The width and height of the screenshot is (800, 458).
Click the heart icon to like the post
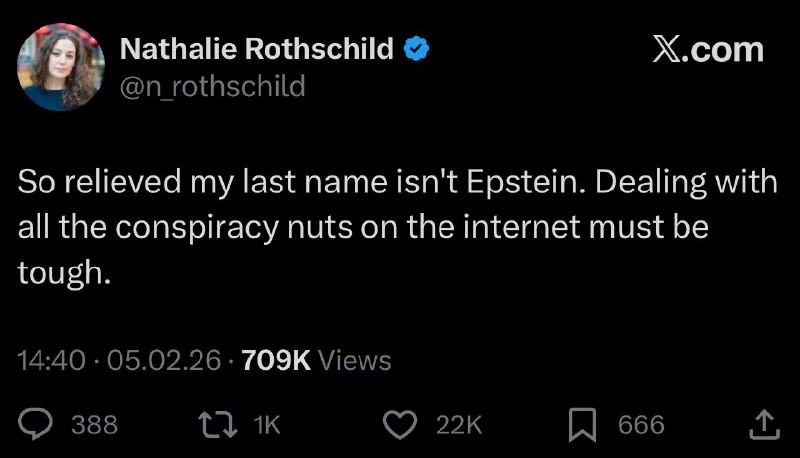[401, 425]
